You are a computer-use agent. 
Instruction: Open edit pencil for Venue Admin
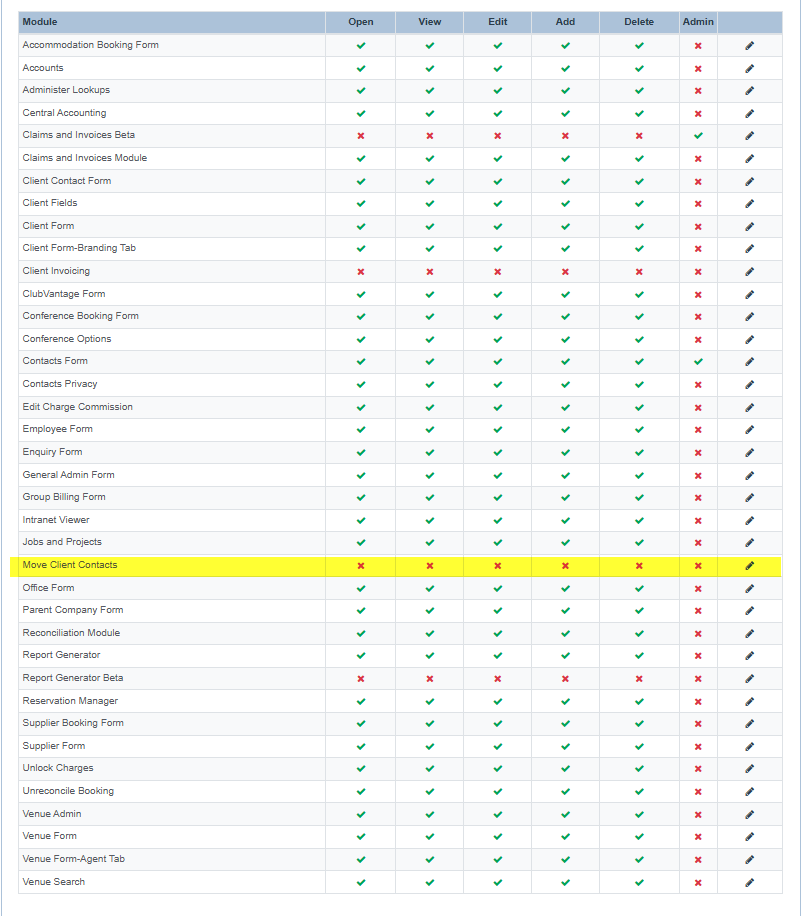tap(749, 814)
